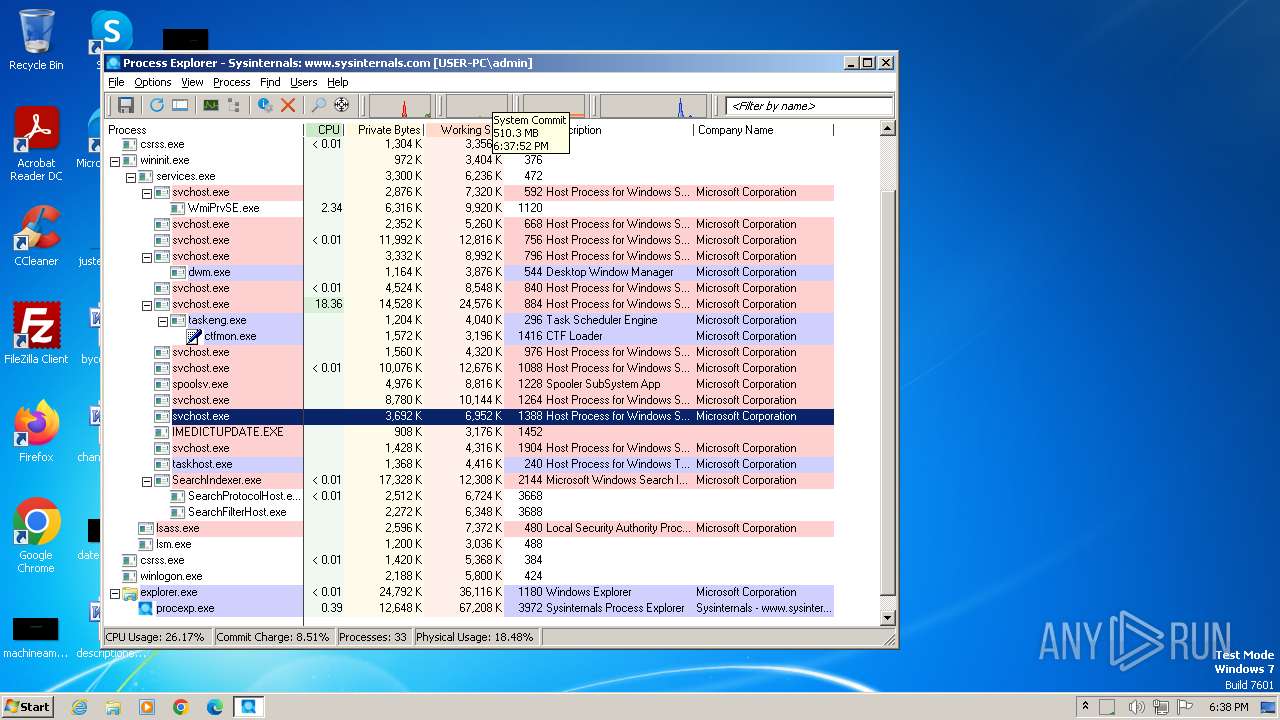Select the lsm.exe process row
The height and width of the screenshot is (720, 1280).
(x=469, y=544)
